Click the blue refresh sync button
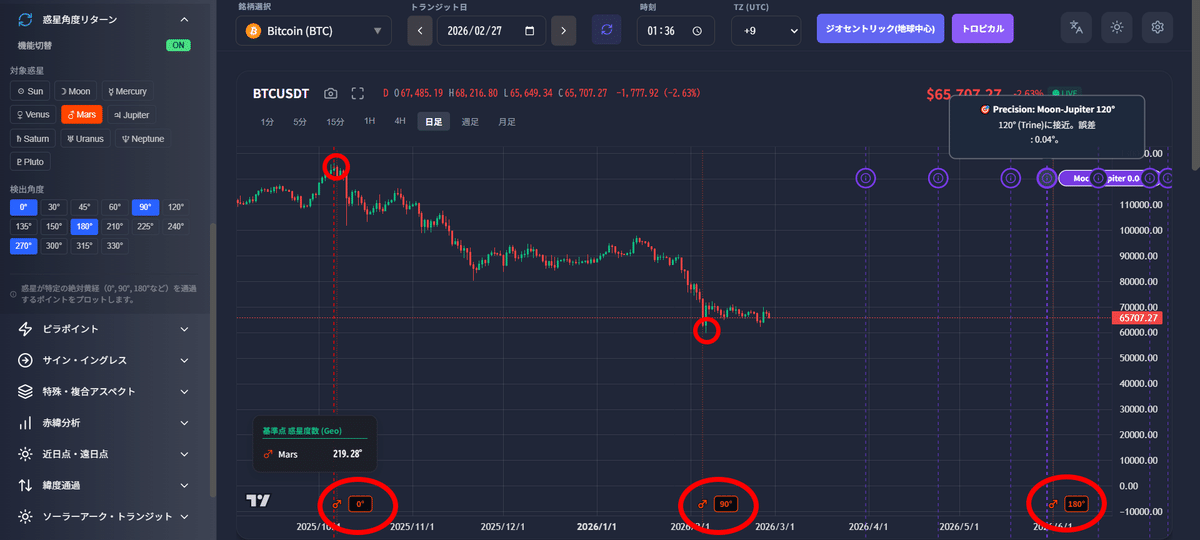Viewport: 1200px width, 540px height. pos(605,31)
